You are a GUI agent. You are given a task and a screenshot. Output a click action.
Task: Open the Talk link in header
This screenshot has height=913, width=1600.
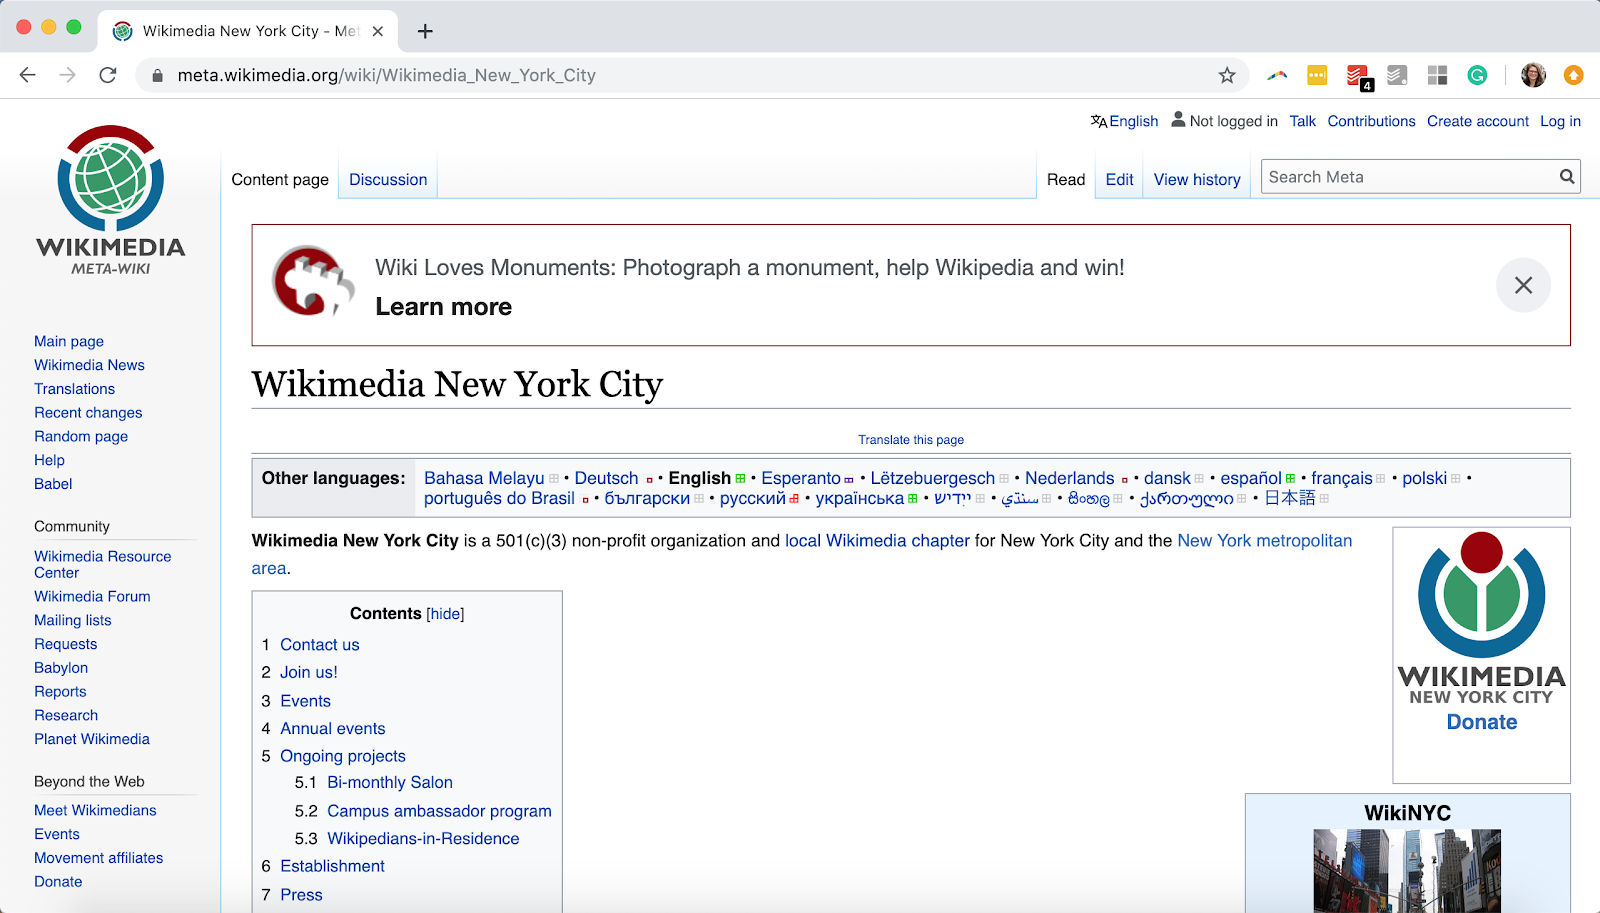point(1302,121)
